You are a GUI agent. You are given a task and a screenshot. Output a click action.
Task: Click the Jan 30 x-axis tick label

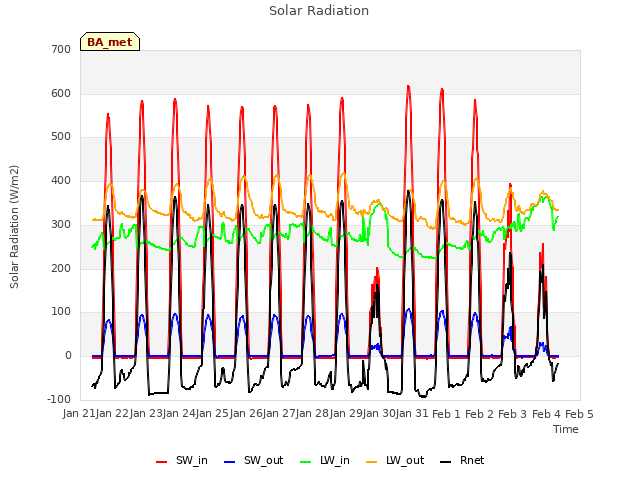pyautogui.click(x=380, y=413)
